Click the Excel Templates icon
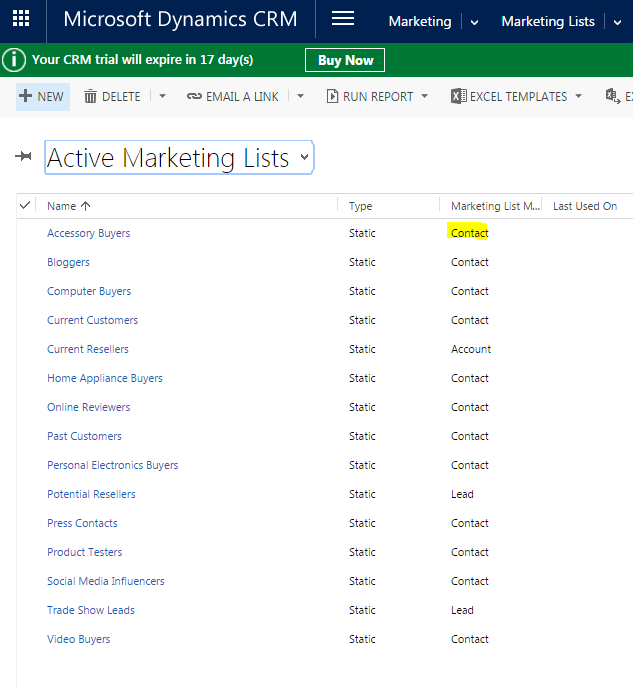 pyautogui.click(x=458, y=96)
